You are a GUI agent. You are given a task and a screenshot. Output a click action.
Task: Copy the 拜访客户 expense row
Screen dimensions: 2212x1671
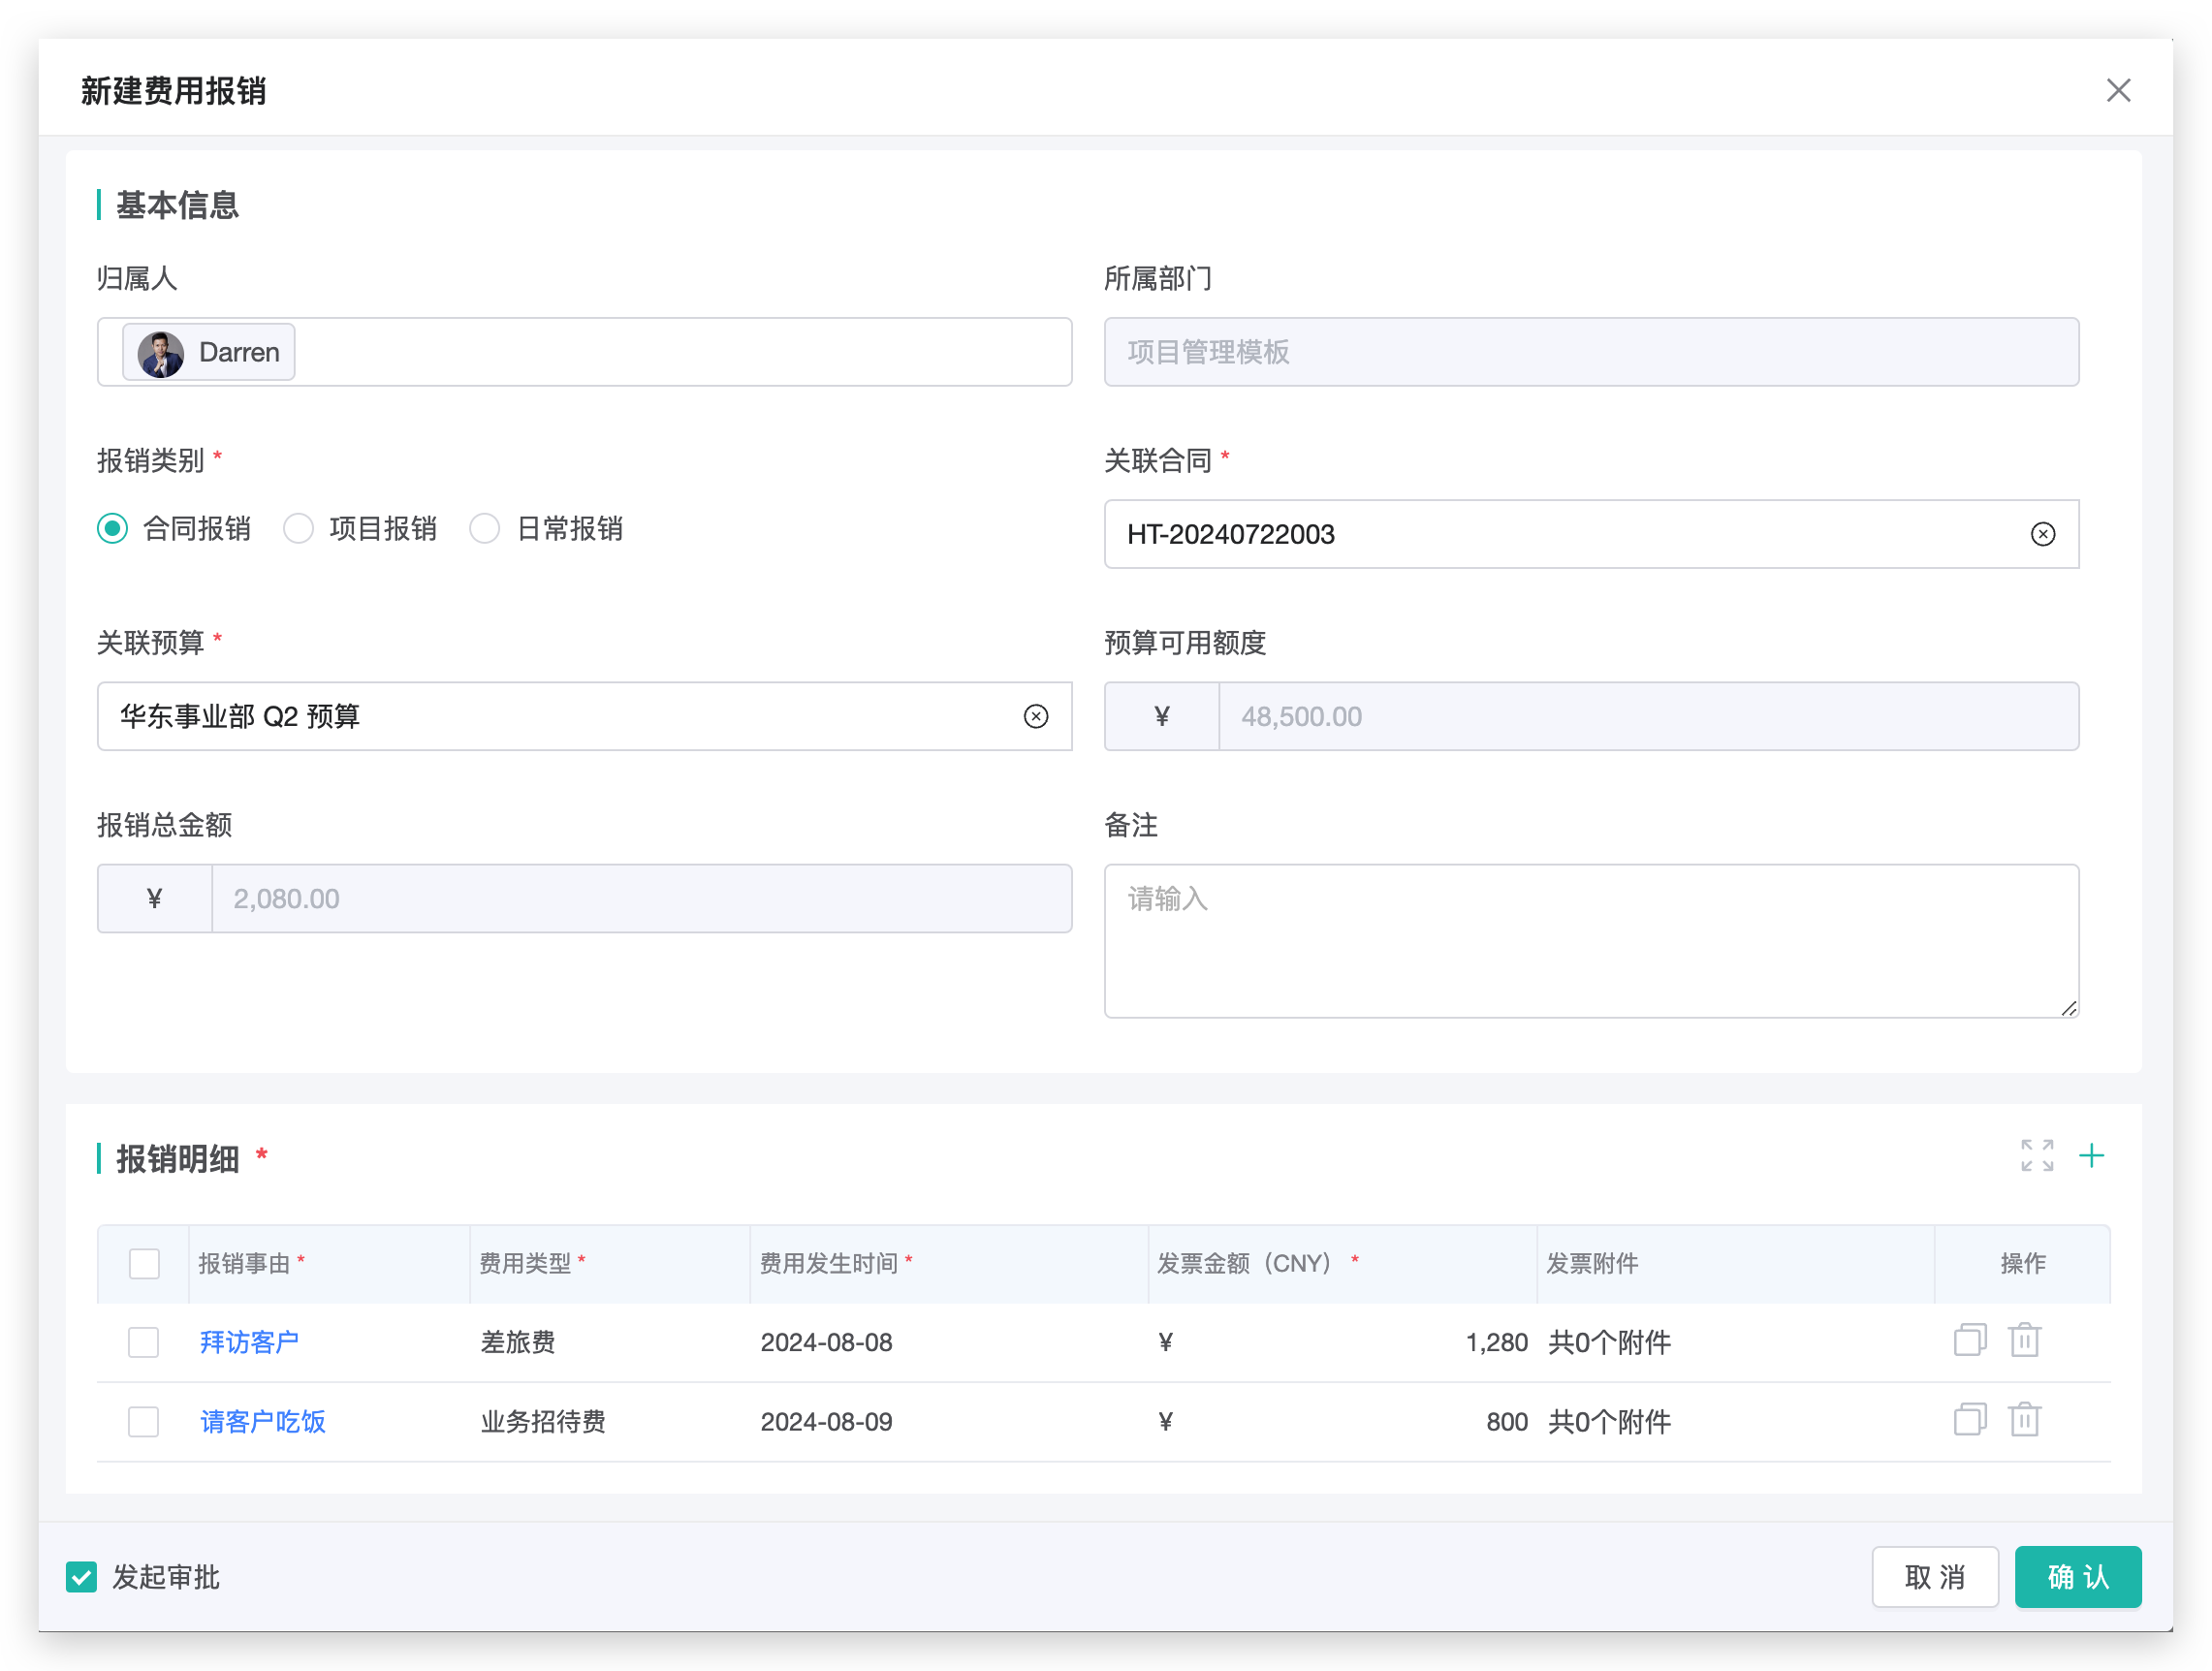[x=1969, y=1340]
